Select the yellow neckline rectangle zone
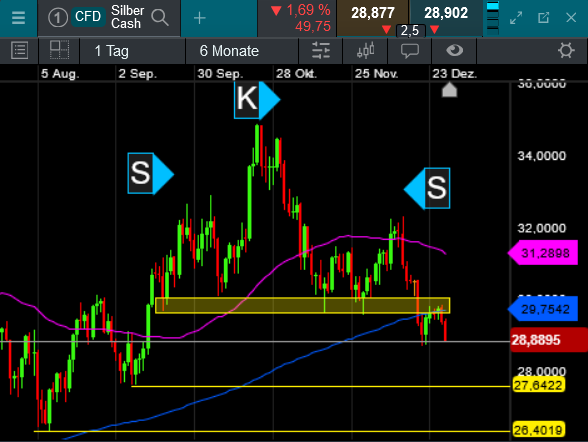This screenshot has height=442, width=588. 303,306
